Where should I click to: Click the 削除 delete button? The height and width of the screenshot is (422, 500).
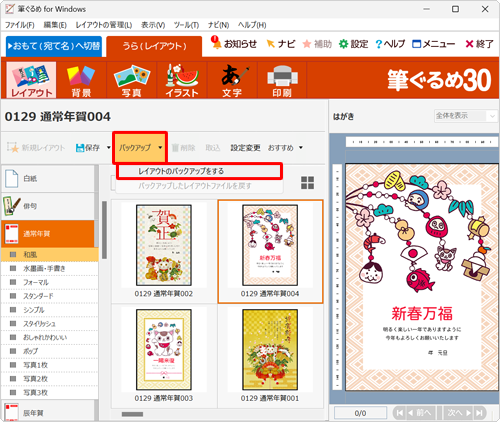pyautogui.click(x=183, y=148)
